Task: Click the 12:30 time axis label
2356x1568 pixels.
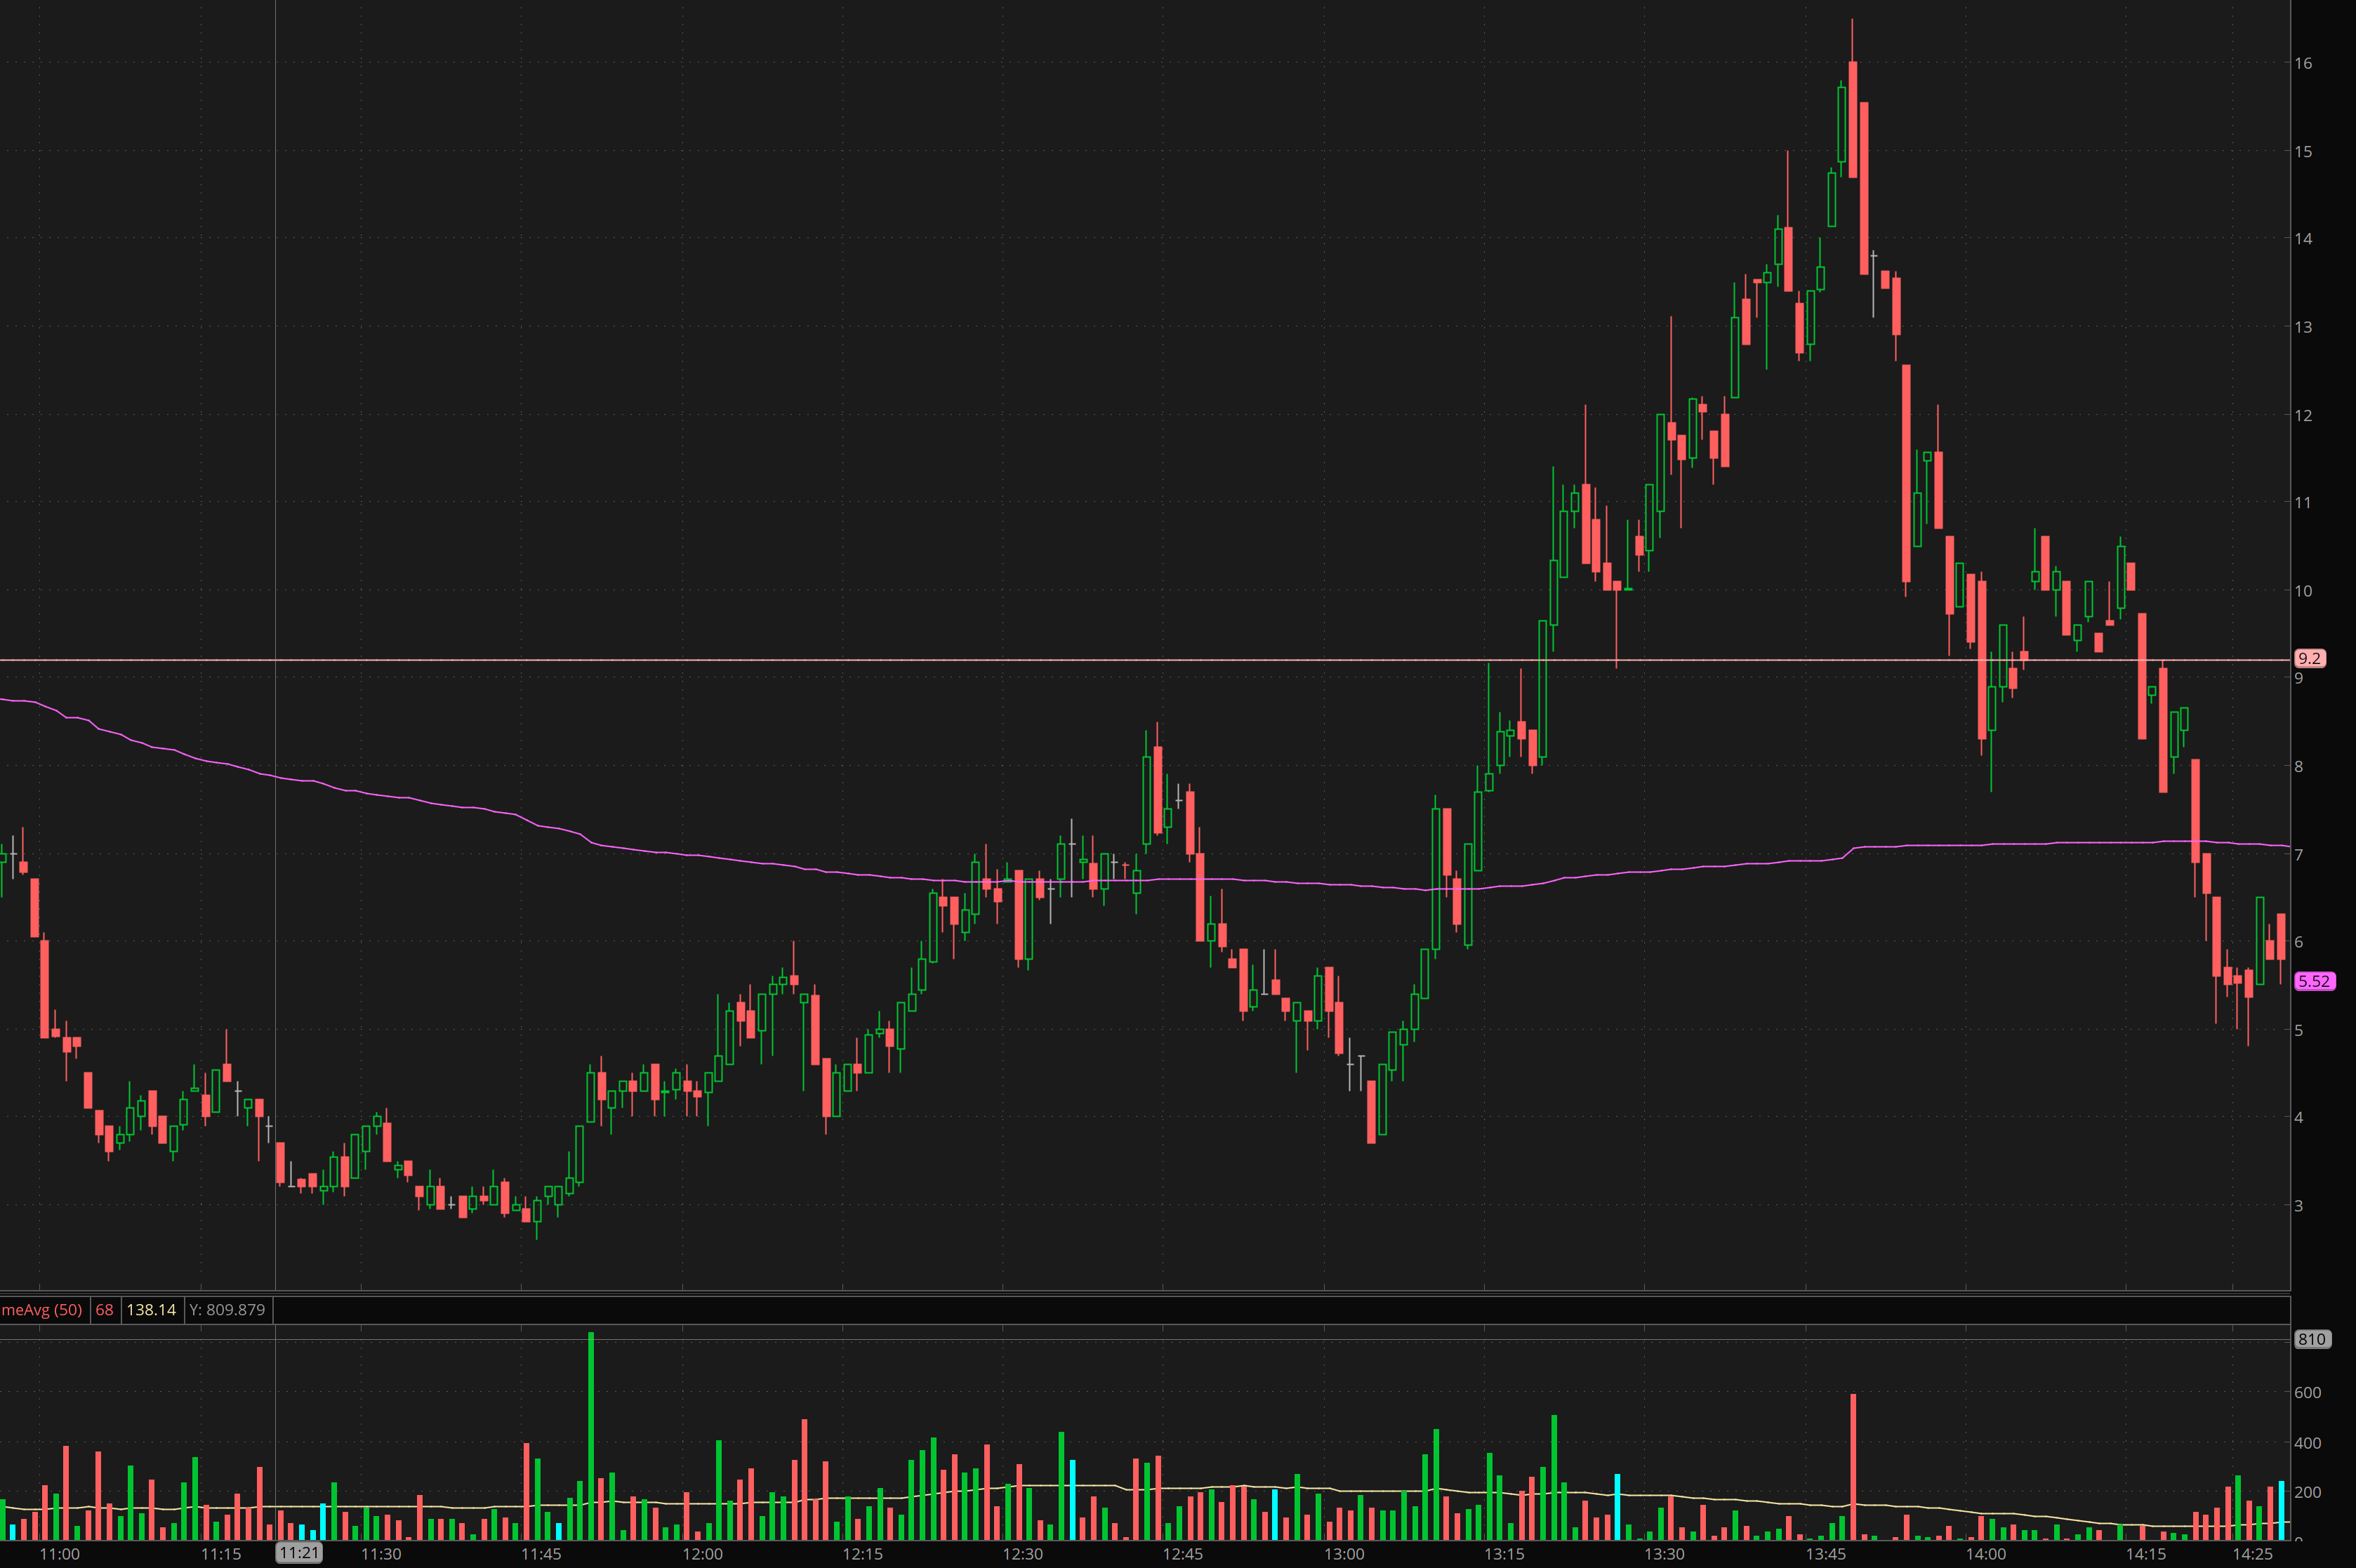Action: click(1022, 1554)
